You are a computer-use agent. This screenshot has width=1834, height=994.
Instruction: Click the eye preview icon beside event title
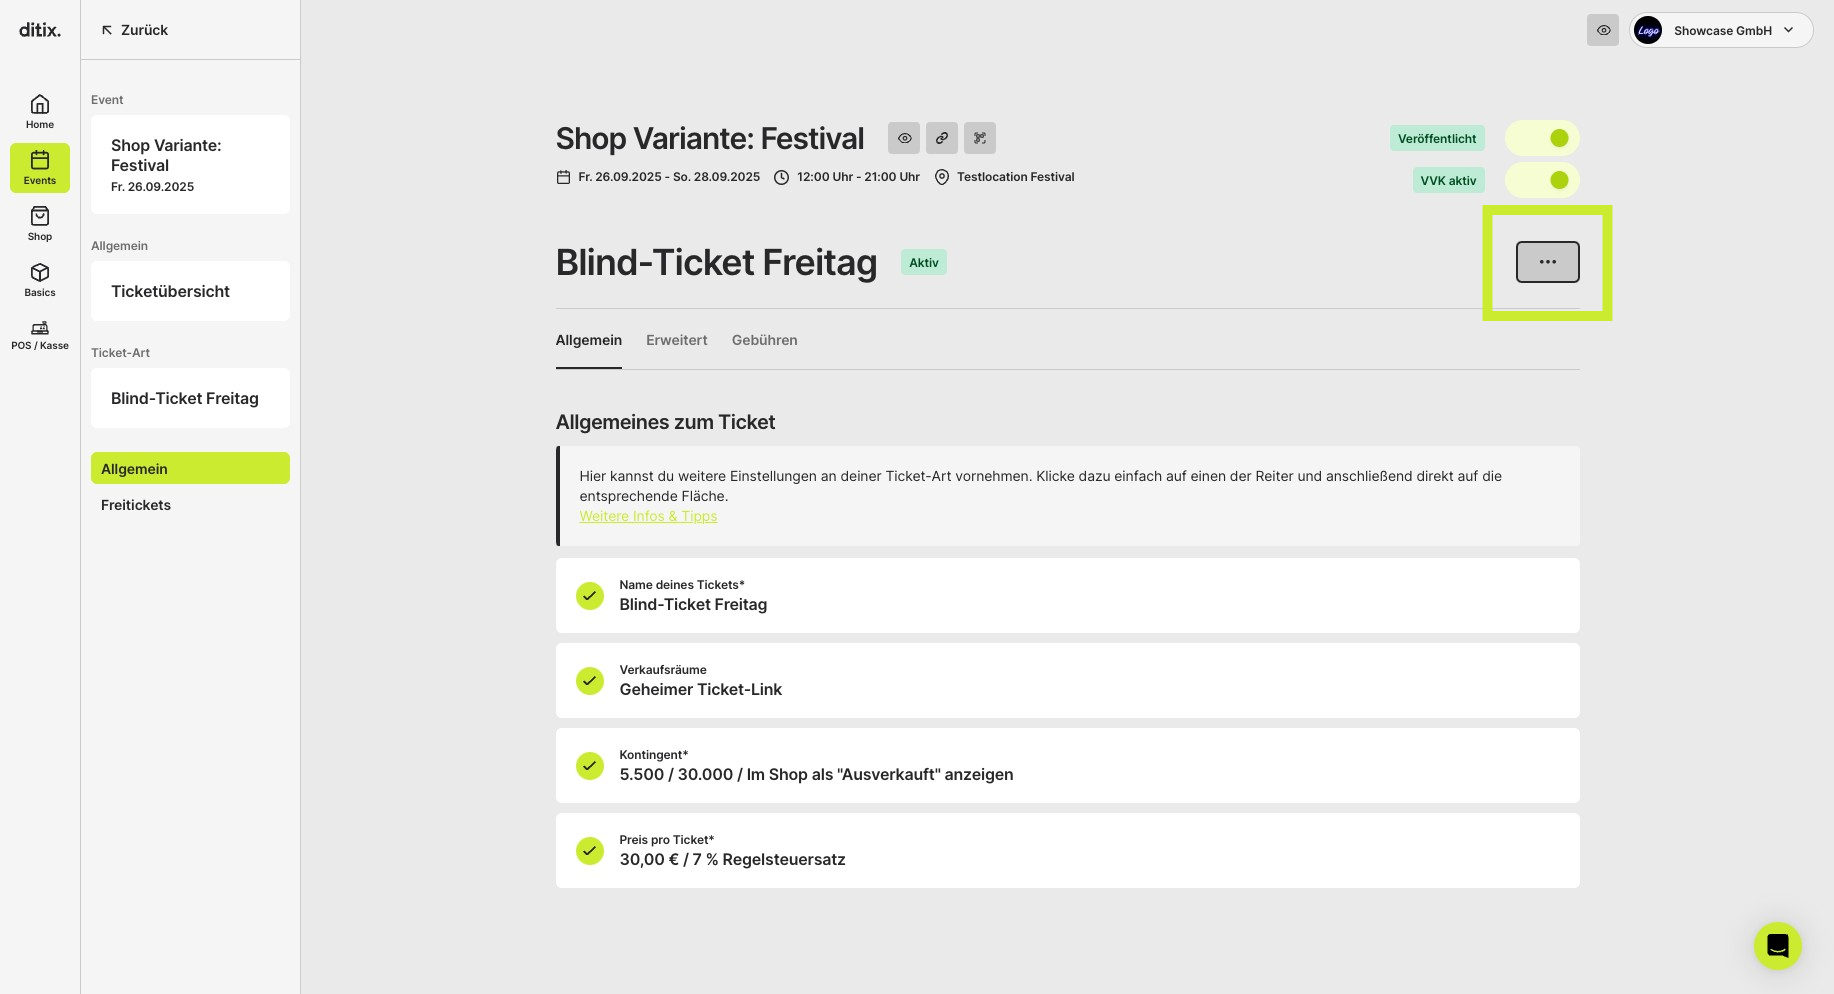pos(904,138)
